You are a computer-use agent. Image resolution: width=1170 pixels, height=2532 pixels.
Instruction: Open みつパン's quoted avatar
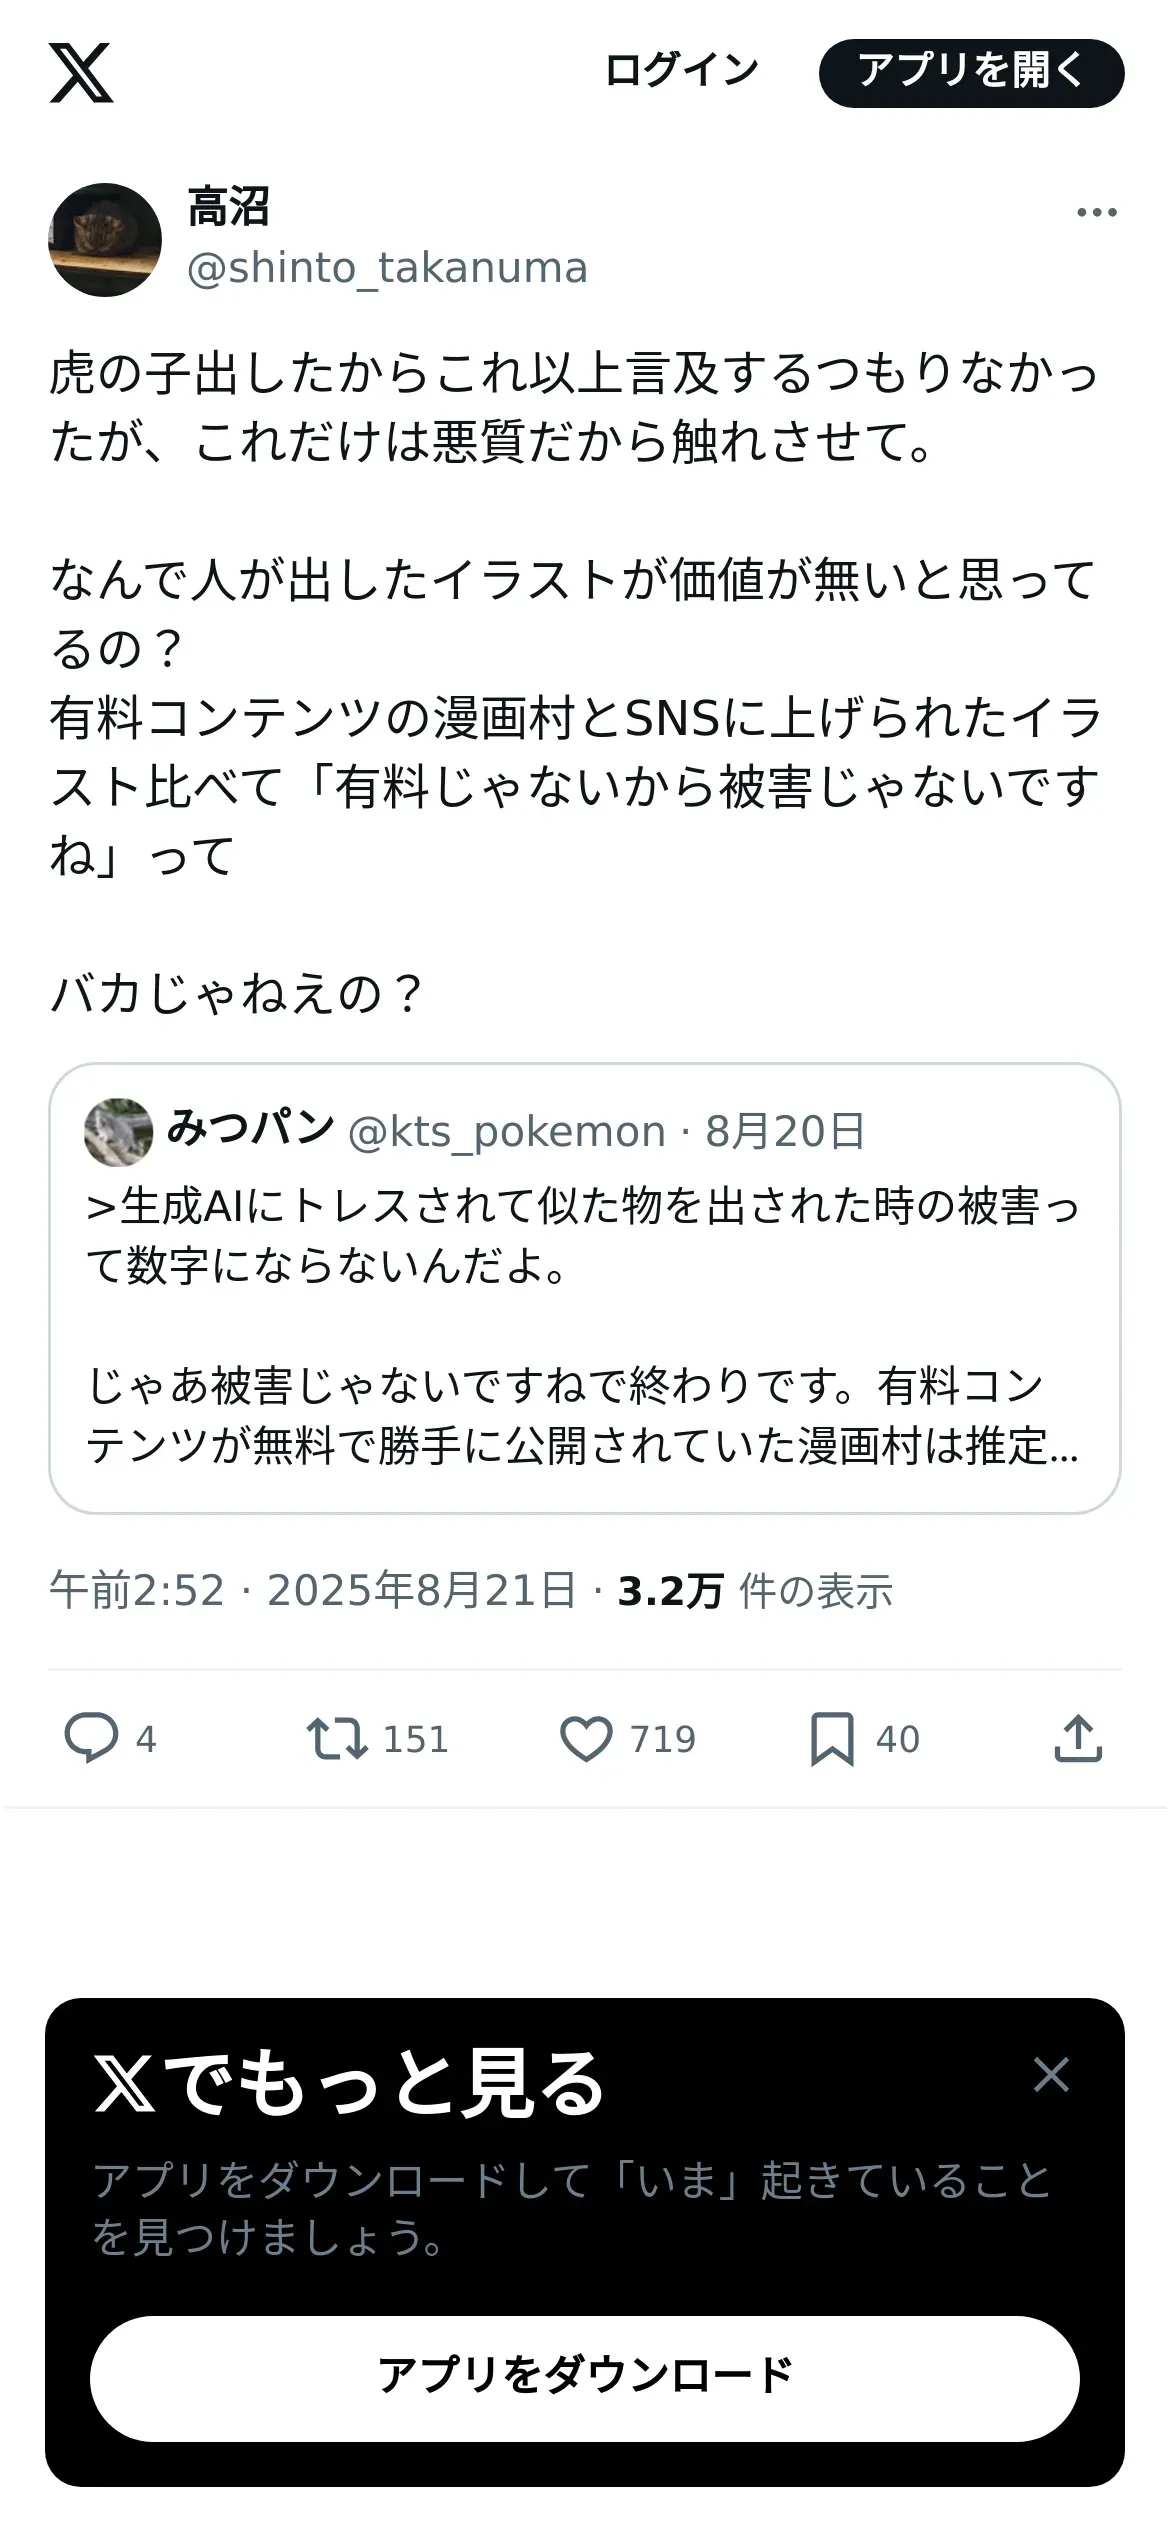coord(119,1132)
